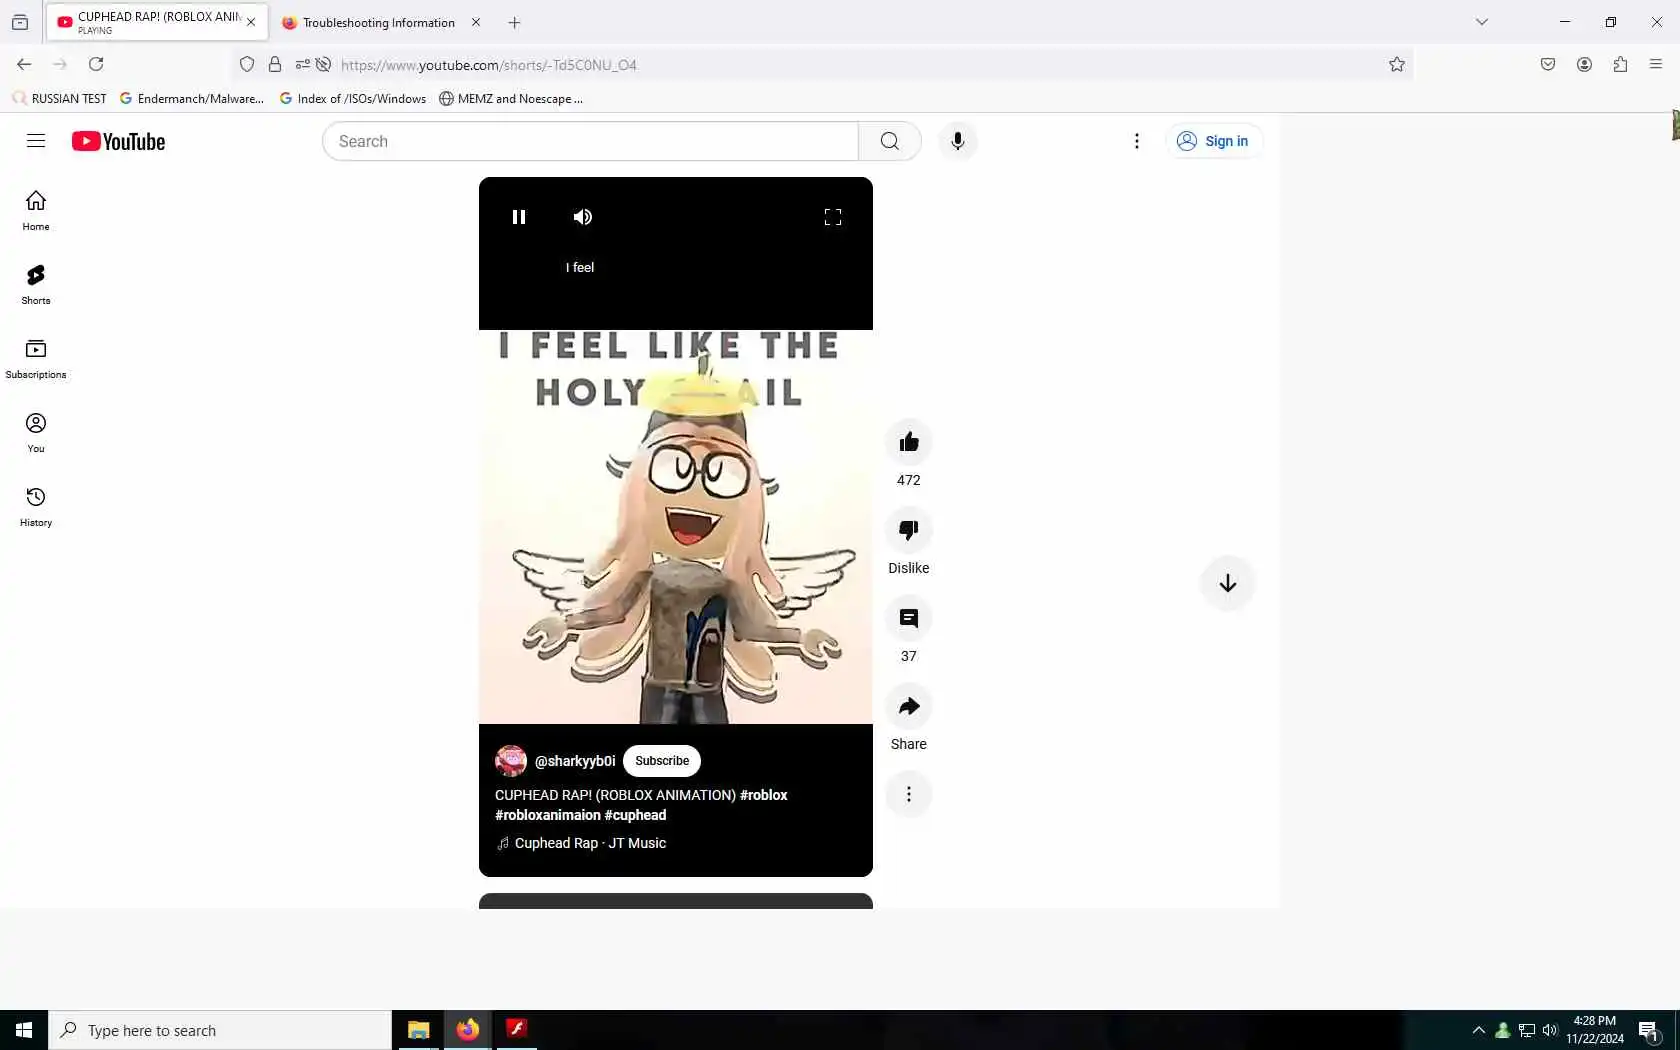The image size is (1680, 1050).
Task: Start voice search with microphone
Action: coord(958,141)
